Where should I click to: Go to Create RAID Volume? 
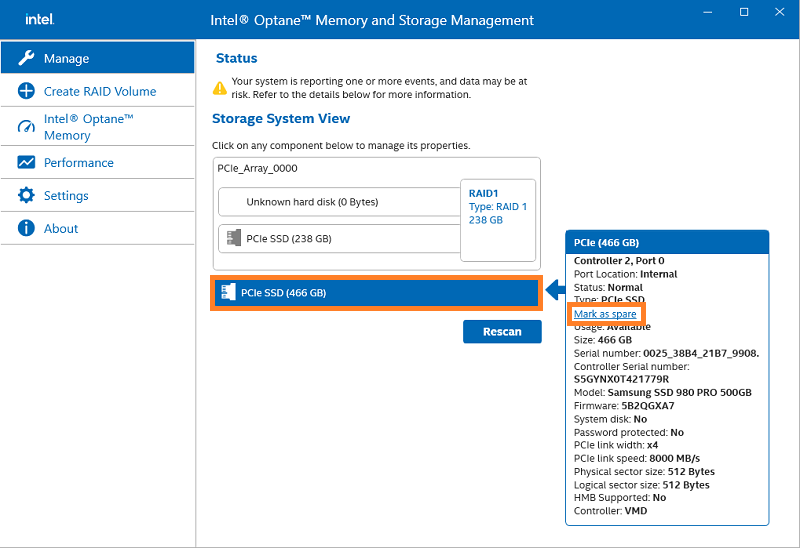[x=97, y=91]
